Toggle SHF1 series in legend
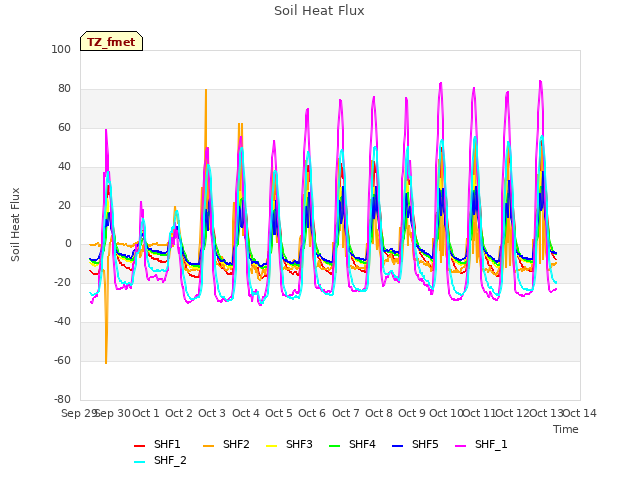Viewport: 640px width, 480px height. click(157, 444)
